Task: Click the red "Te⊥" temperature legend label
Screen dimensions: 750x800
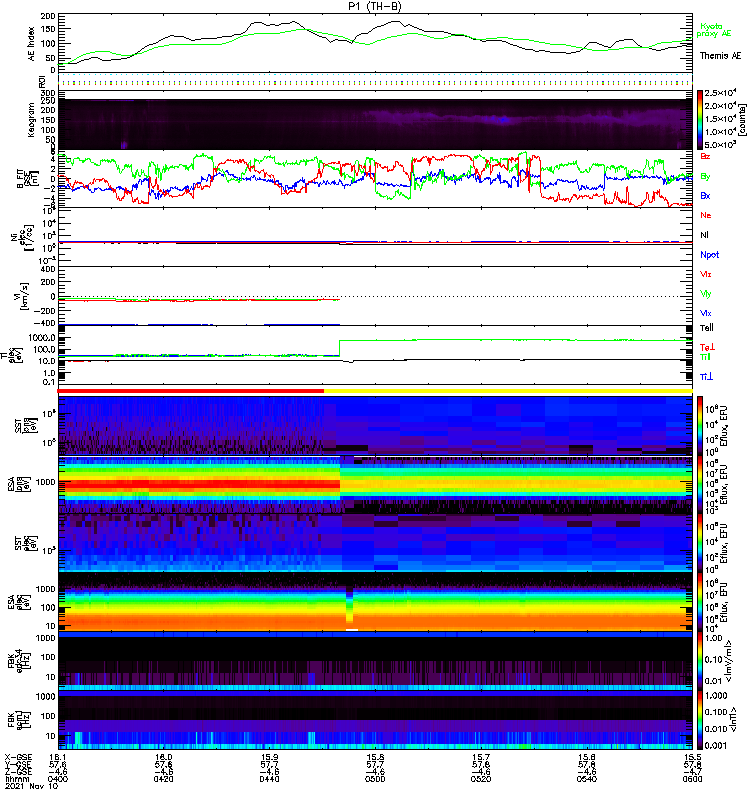Action: click(x=707, y=347)
